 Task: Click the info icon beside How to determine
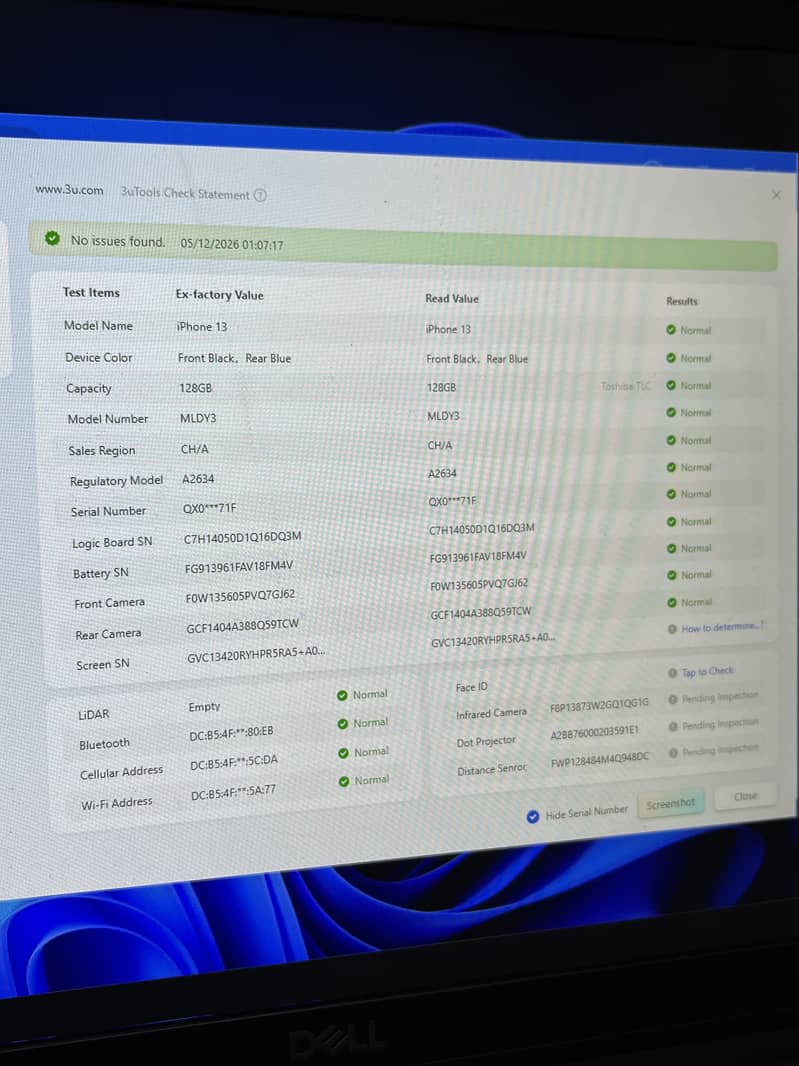pyautogui.click(x=672, y=629)
